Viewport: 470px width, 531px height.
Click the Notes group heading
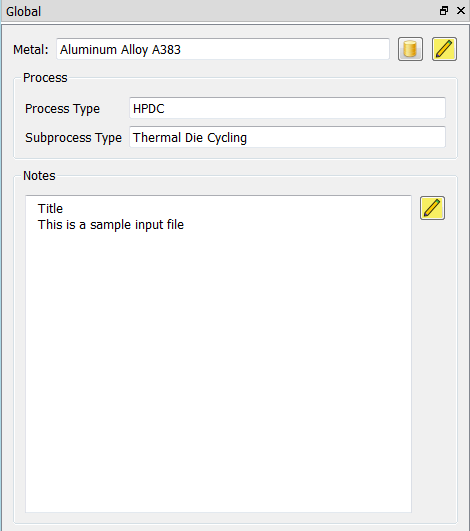[39, 176]
